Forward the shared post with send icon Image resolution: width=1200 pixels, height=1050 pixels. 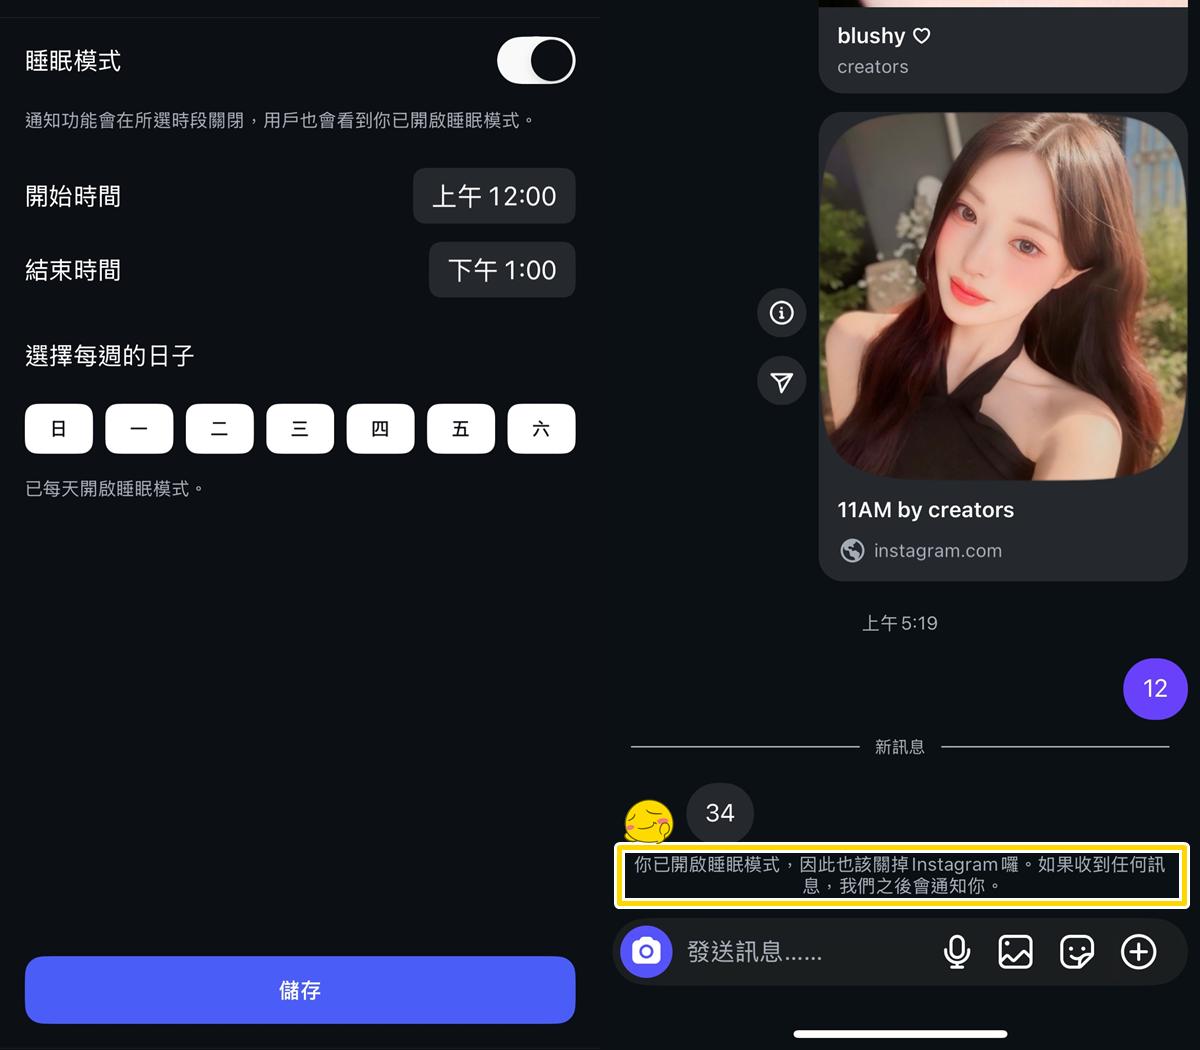tap(782, 382)
